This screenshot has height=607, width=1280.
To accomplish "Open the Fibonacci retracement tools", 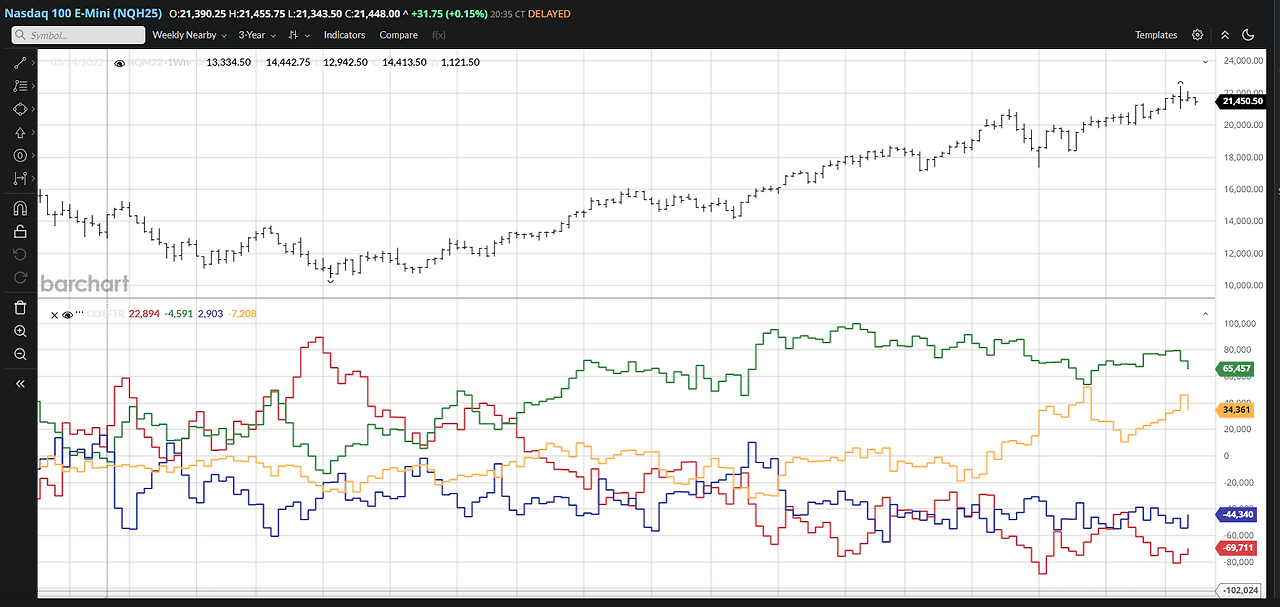I will 19,86.
